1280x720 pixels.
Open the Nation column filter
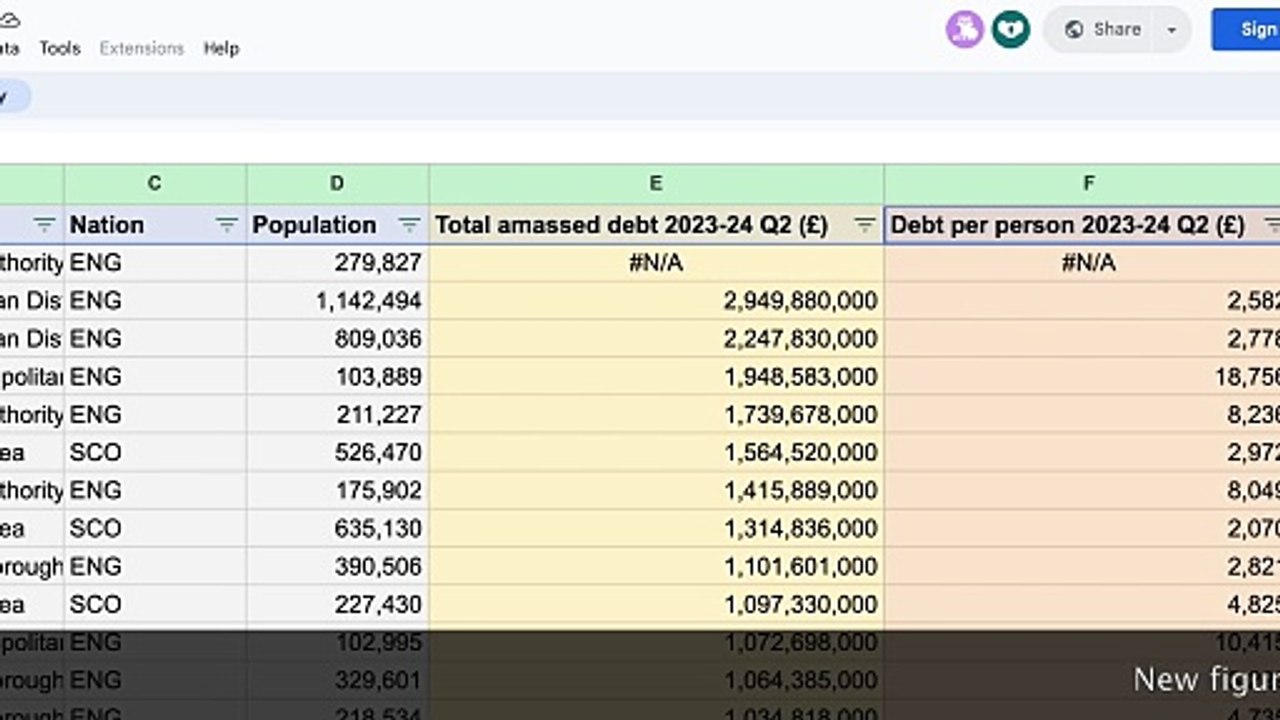(x=227, y=225)
